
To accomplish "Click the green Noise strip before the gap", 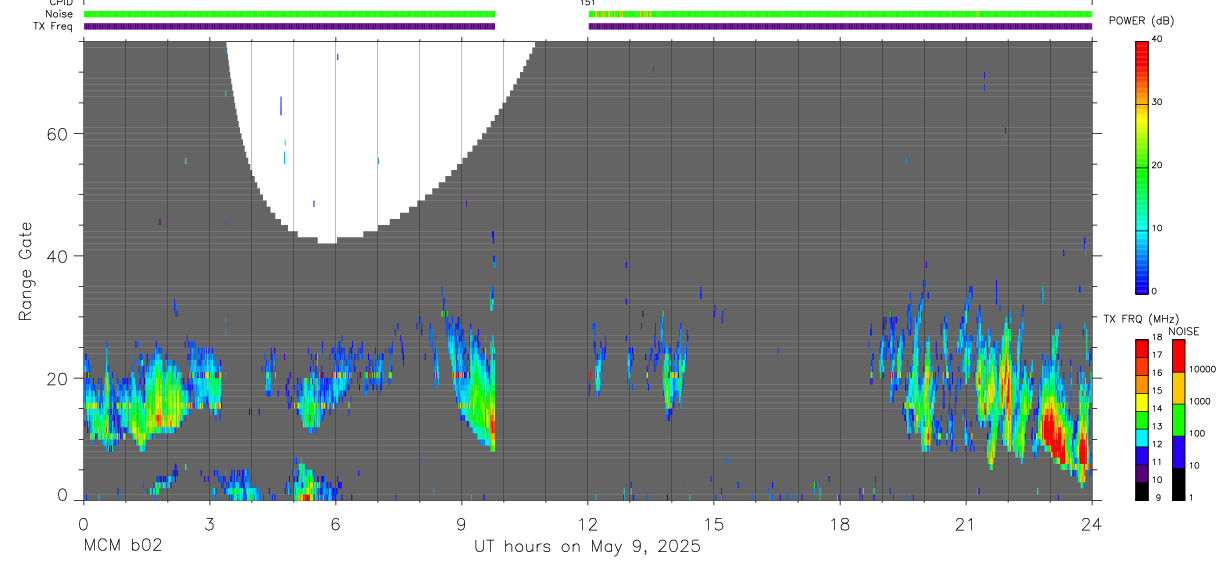I will tap(289, 14).
